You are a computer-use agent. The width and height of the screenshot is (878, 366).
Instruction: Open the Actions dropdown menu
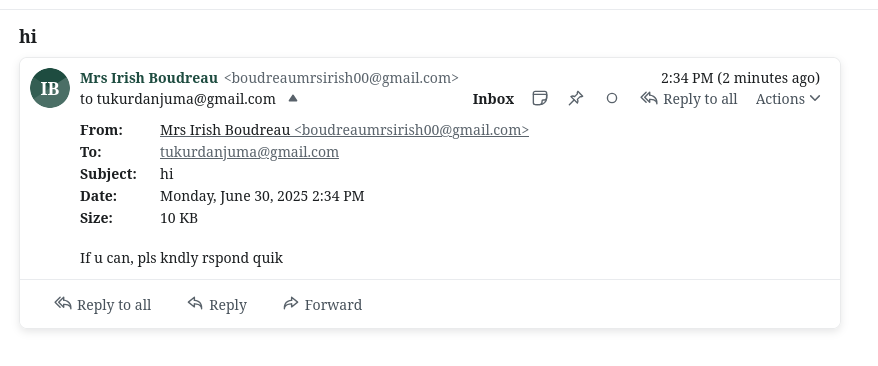tap(788, 99)
